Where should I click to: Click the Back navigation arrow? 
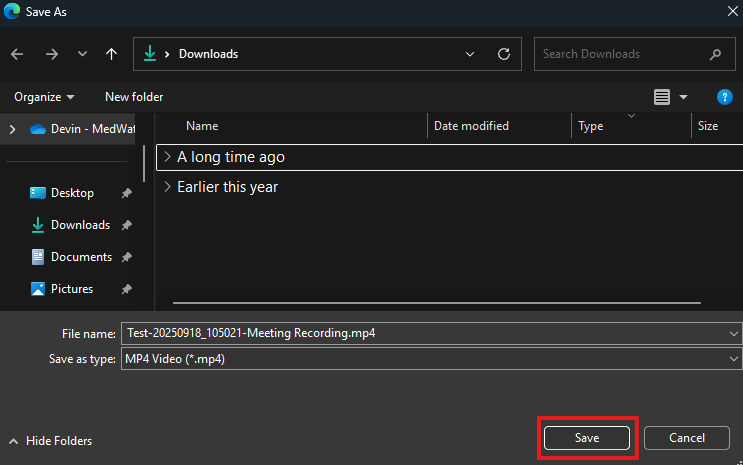coord(18,54)
